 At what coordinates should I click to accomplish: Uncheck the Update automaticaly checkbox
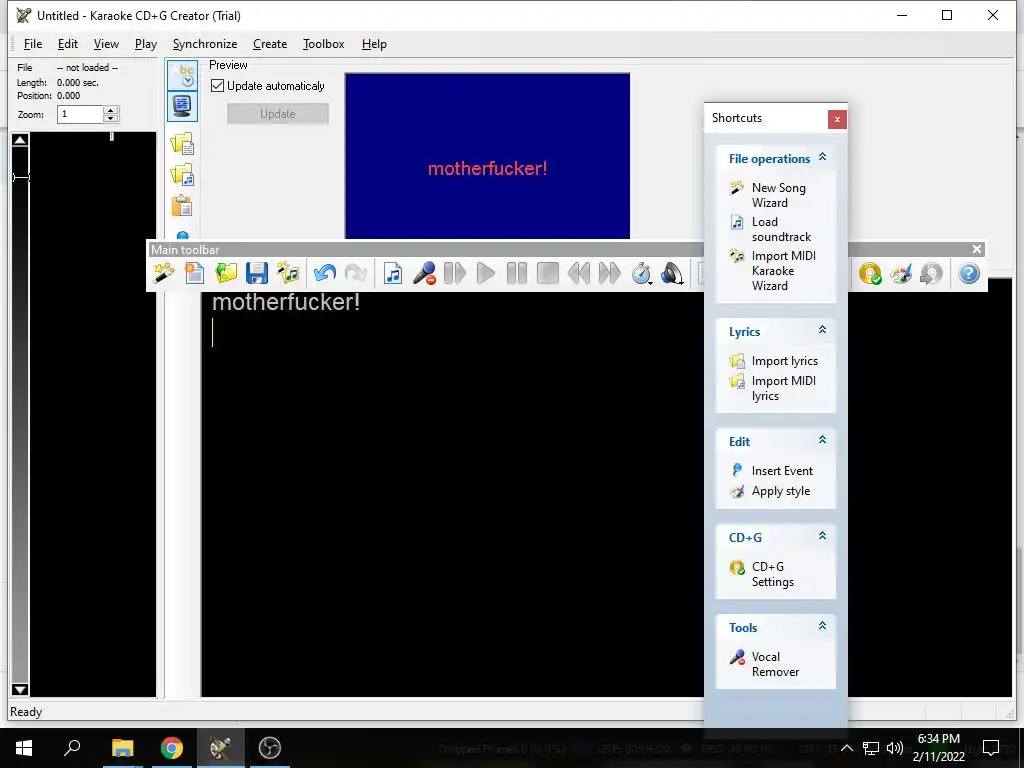tap(217, 86)
